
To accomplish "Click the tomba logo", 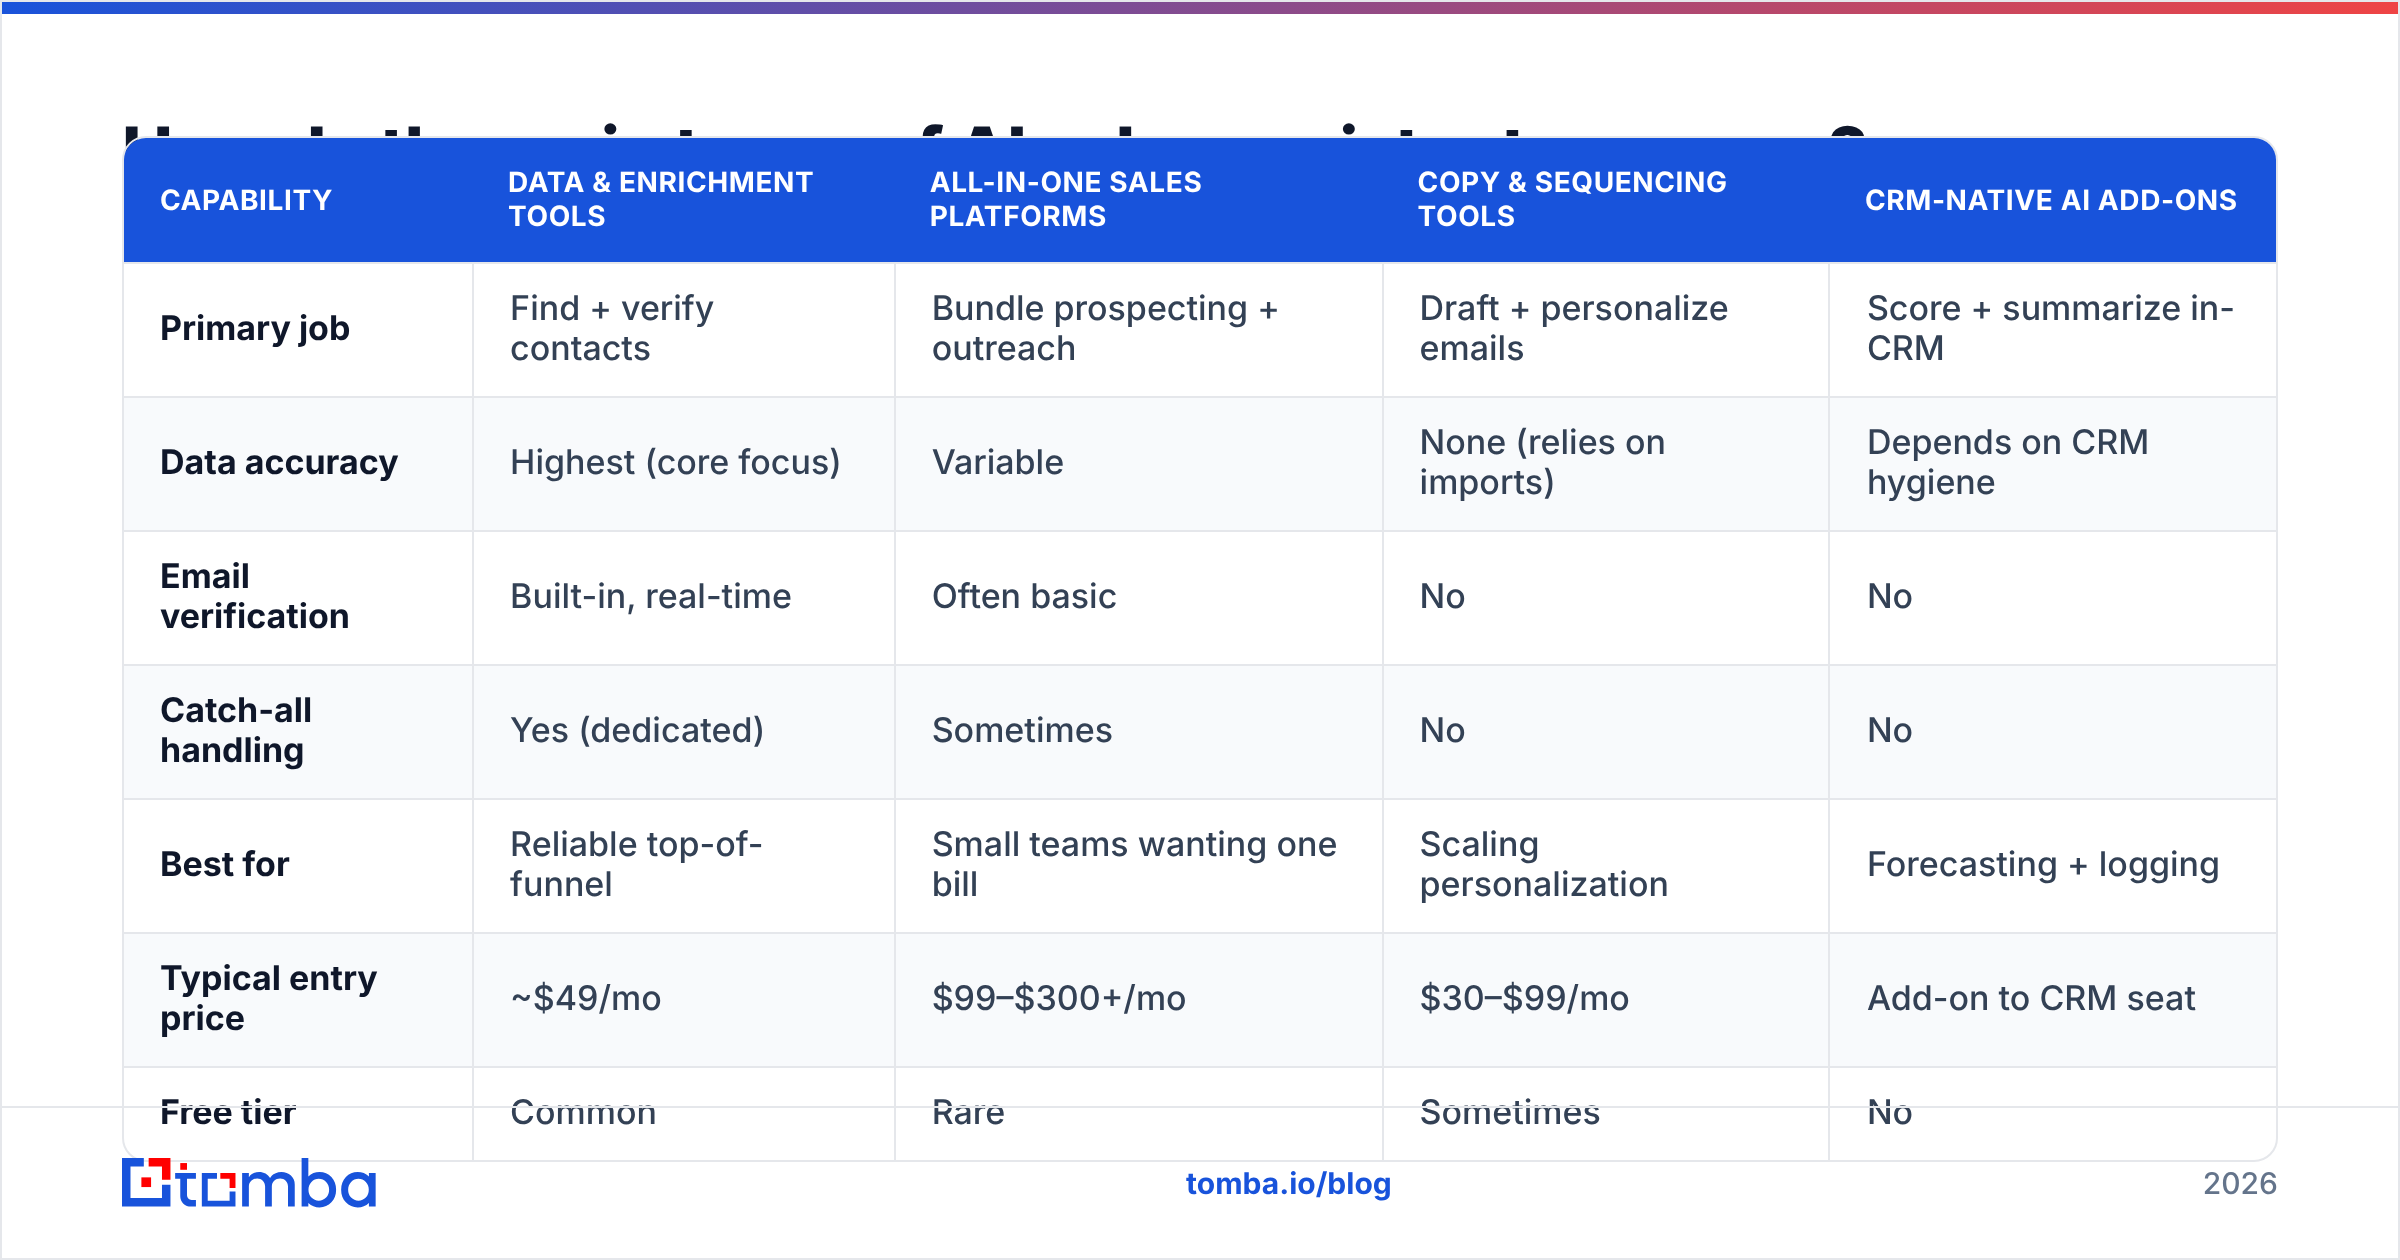I will click(x=249, y=1184).
